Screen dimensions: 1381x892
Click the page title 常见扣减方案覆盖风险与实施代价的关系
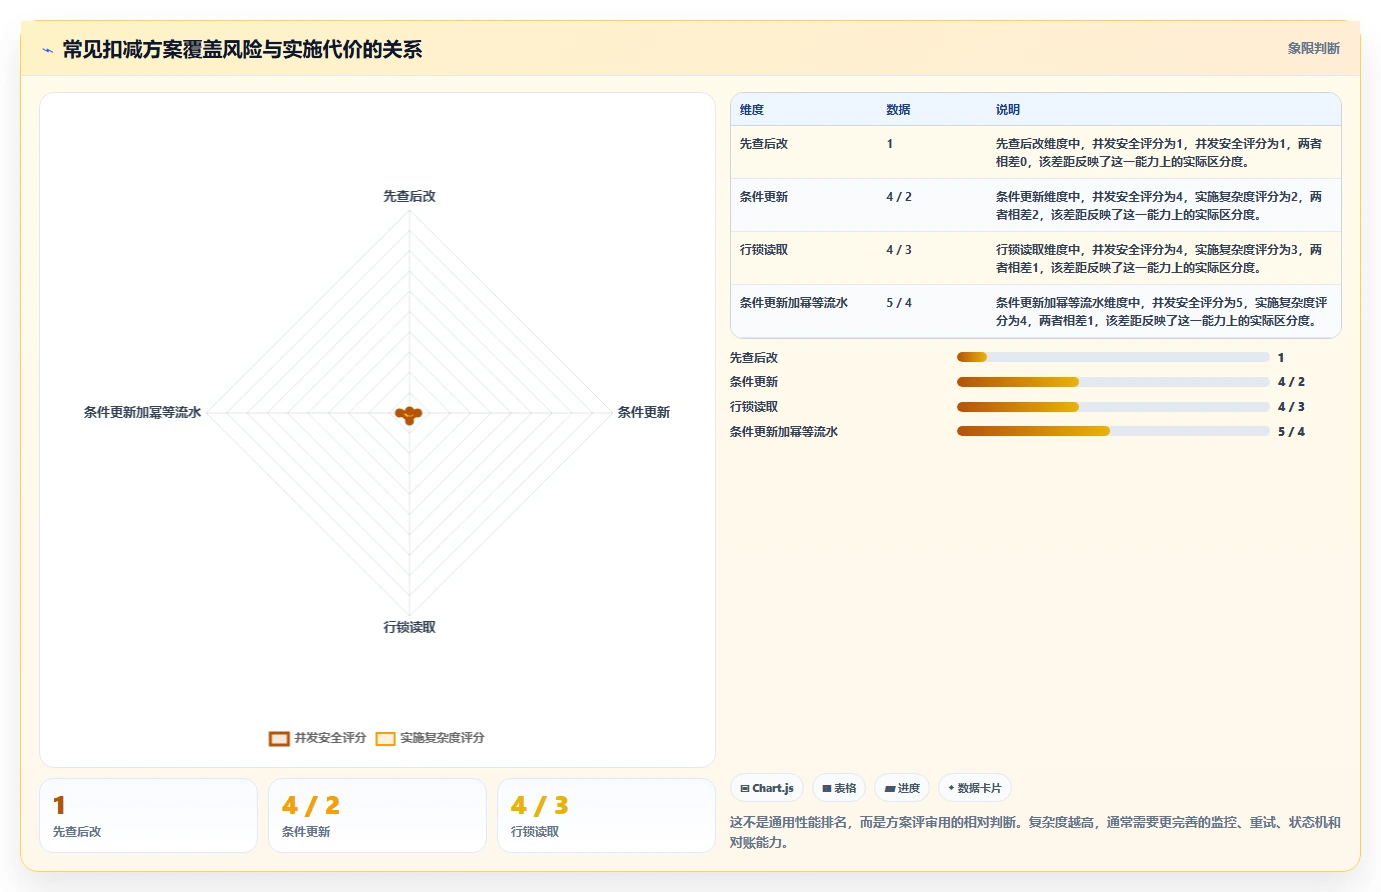[x=242, y=49]
